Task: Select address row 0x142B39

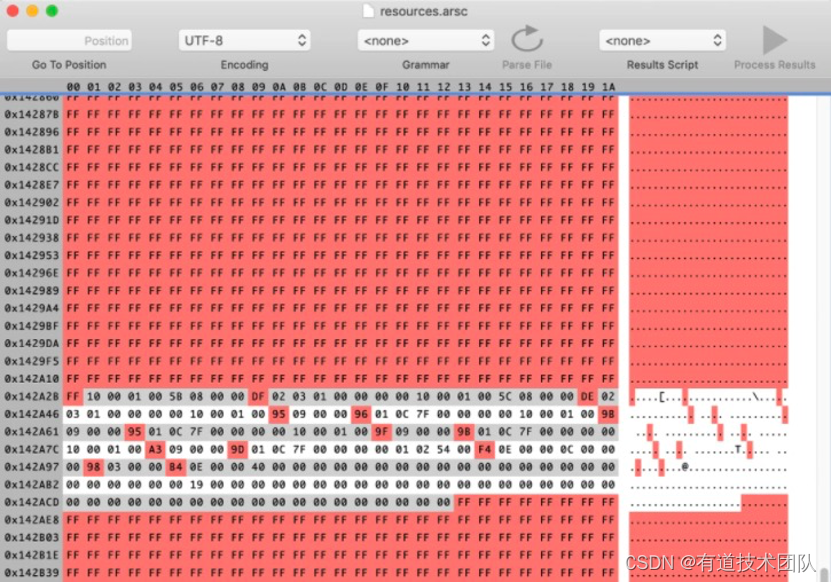Action: 32,573
